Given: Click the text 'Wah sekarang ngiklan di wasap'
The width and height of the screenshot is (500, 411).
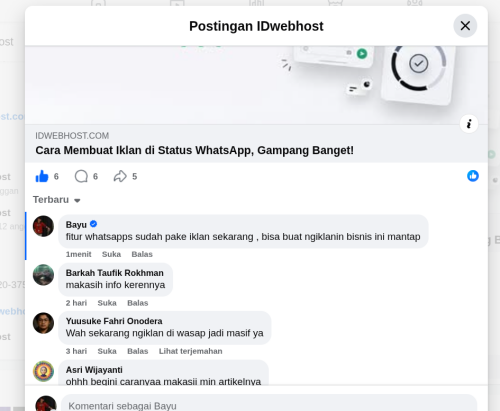Looking at the screenshot, I should [x=136, y=333].
